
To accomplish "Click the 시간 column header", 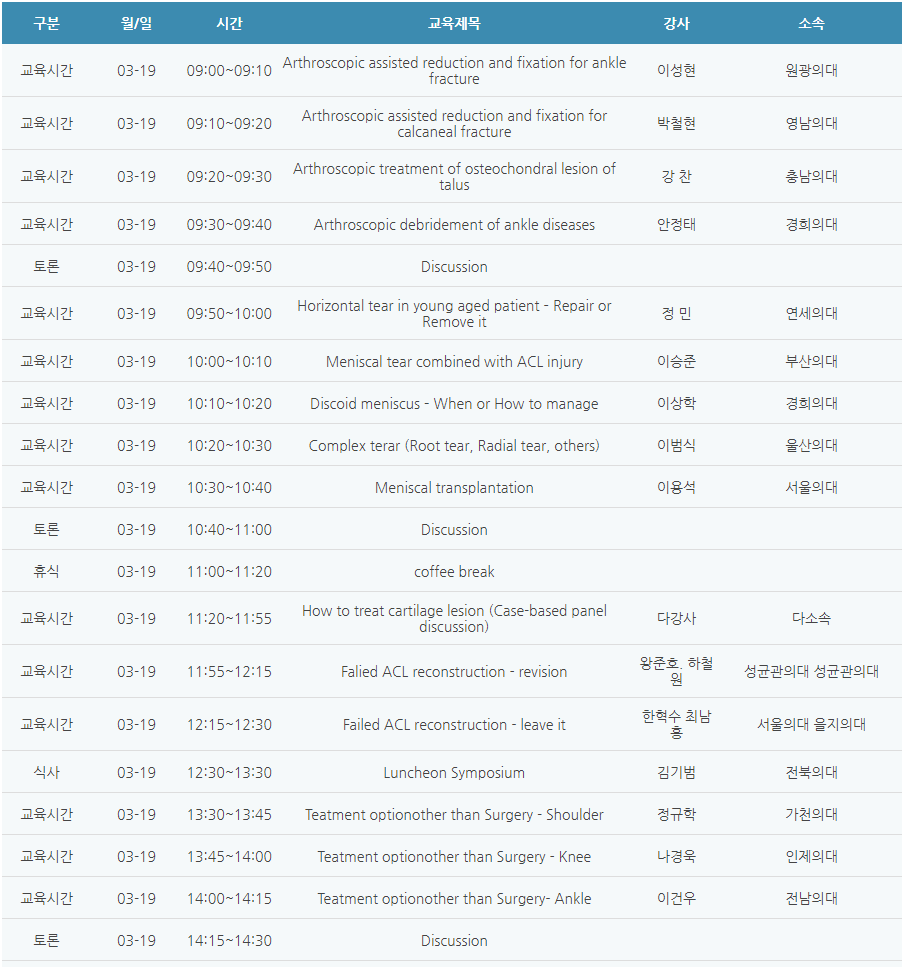I will pos(229,23).
